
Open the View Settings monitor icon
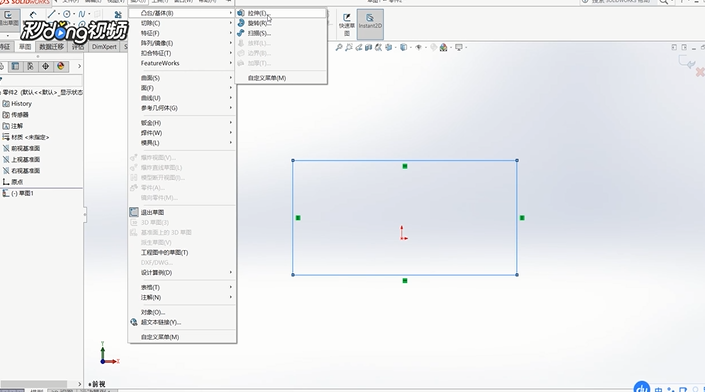point(459,47)
